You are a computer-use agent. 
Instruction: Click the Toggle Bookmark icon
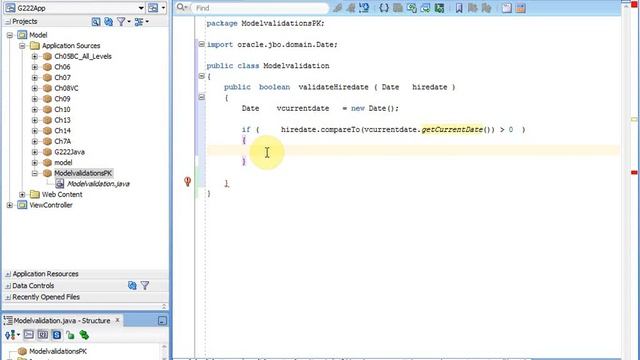point(459,8)
